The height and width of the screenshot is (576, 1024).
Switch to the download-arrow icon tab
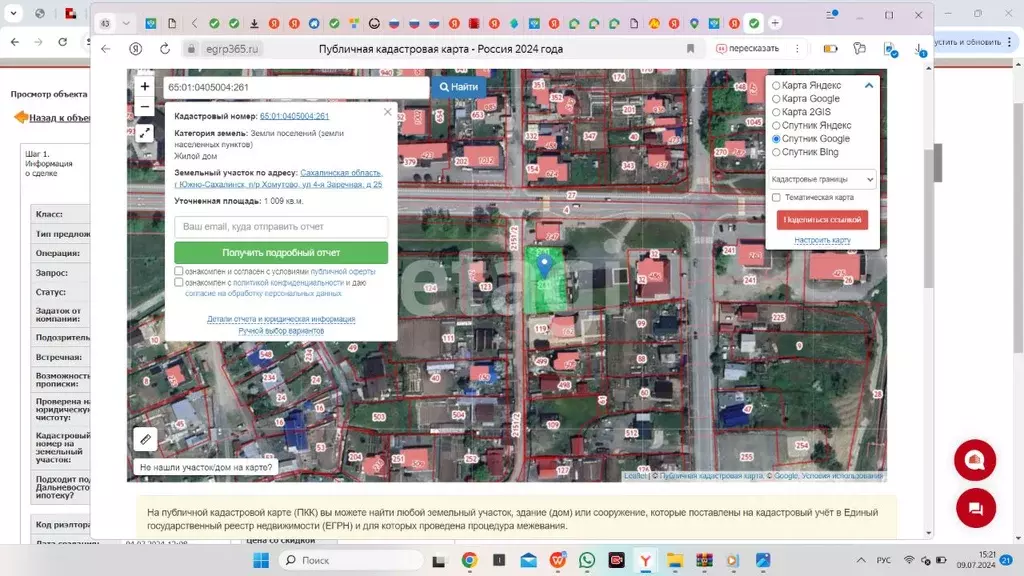click(x=254, y=24)
